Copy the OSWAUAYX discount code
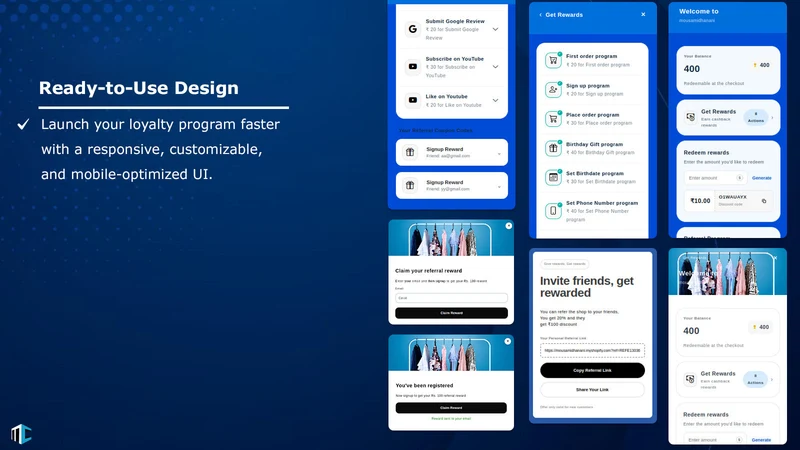 click(764, 201)
